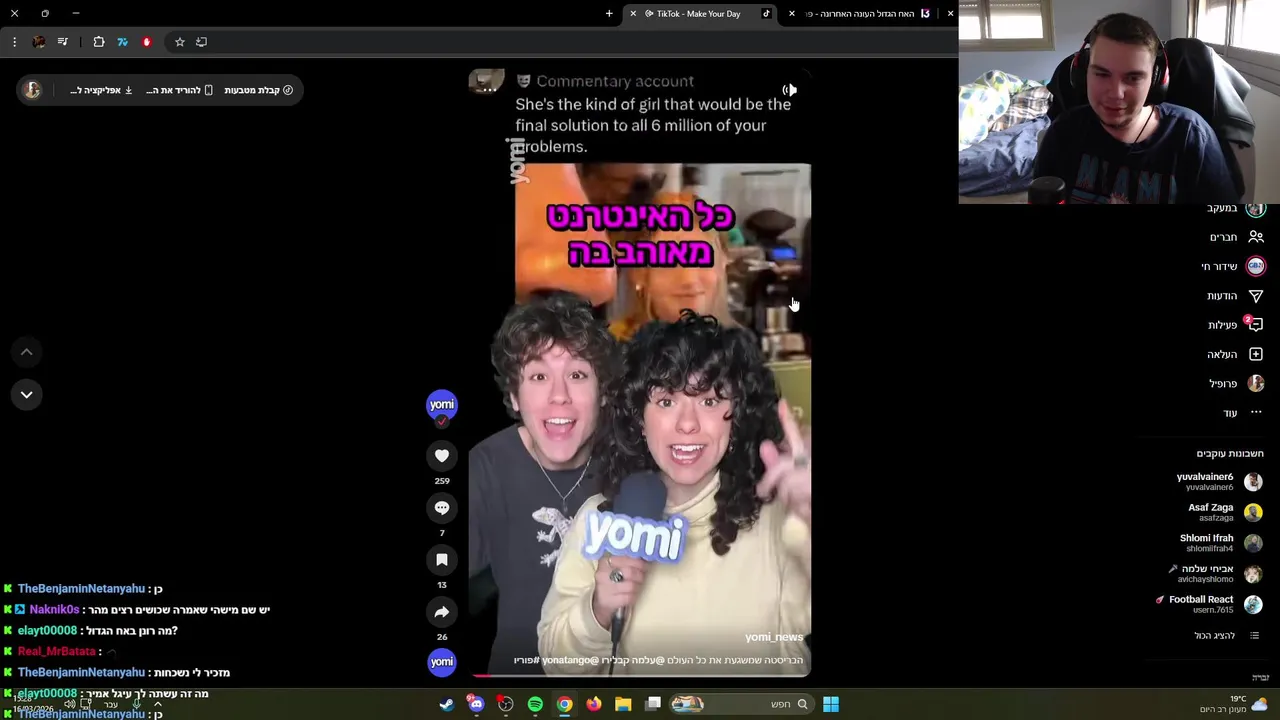
Task: Open Profile (פרופיל) in sidebar
Action: 1236,383
